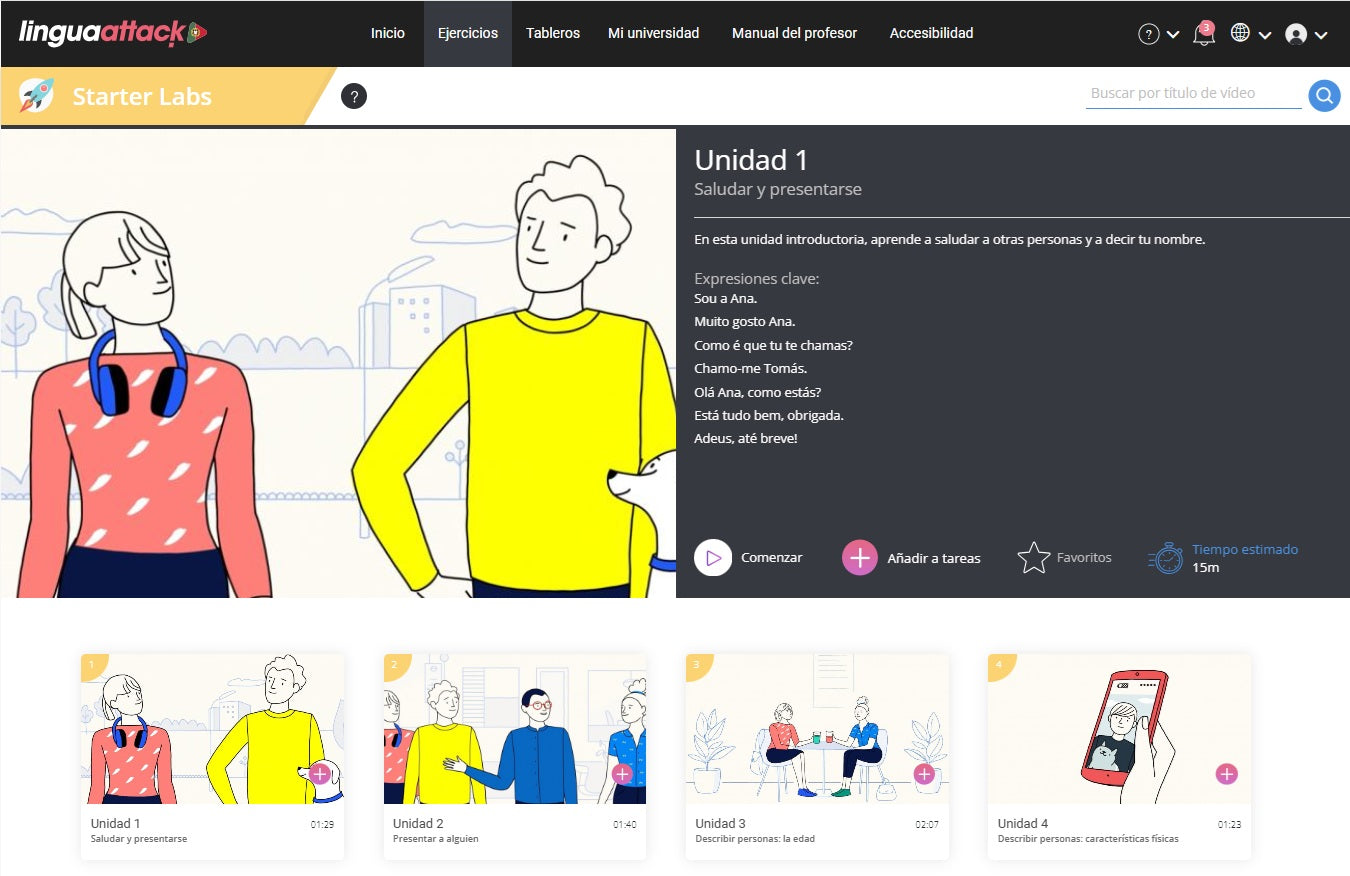Screen dimensions: 1350x876
Task: Click the blue search magnifier button
Action: coord(1324,95)
